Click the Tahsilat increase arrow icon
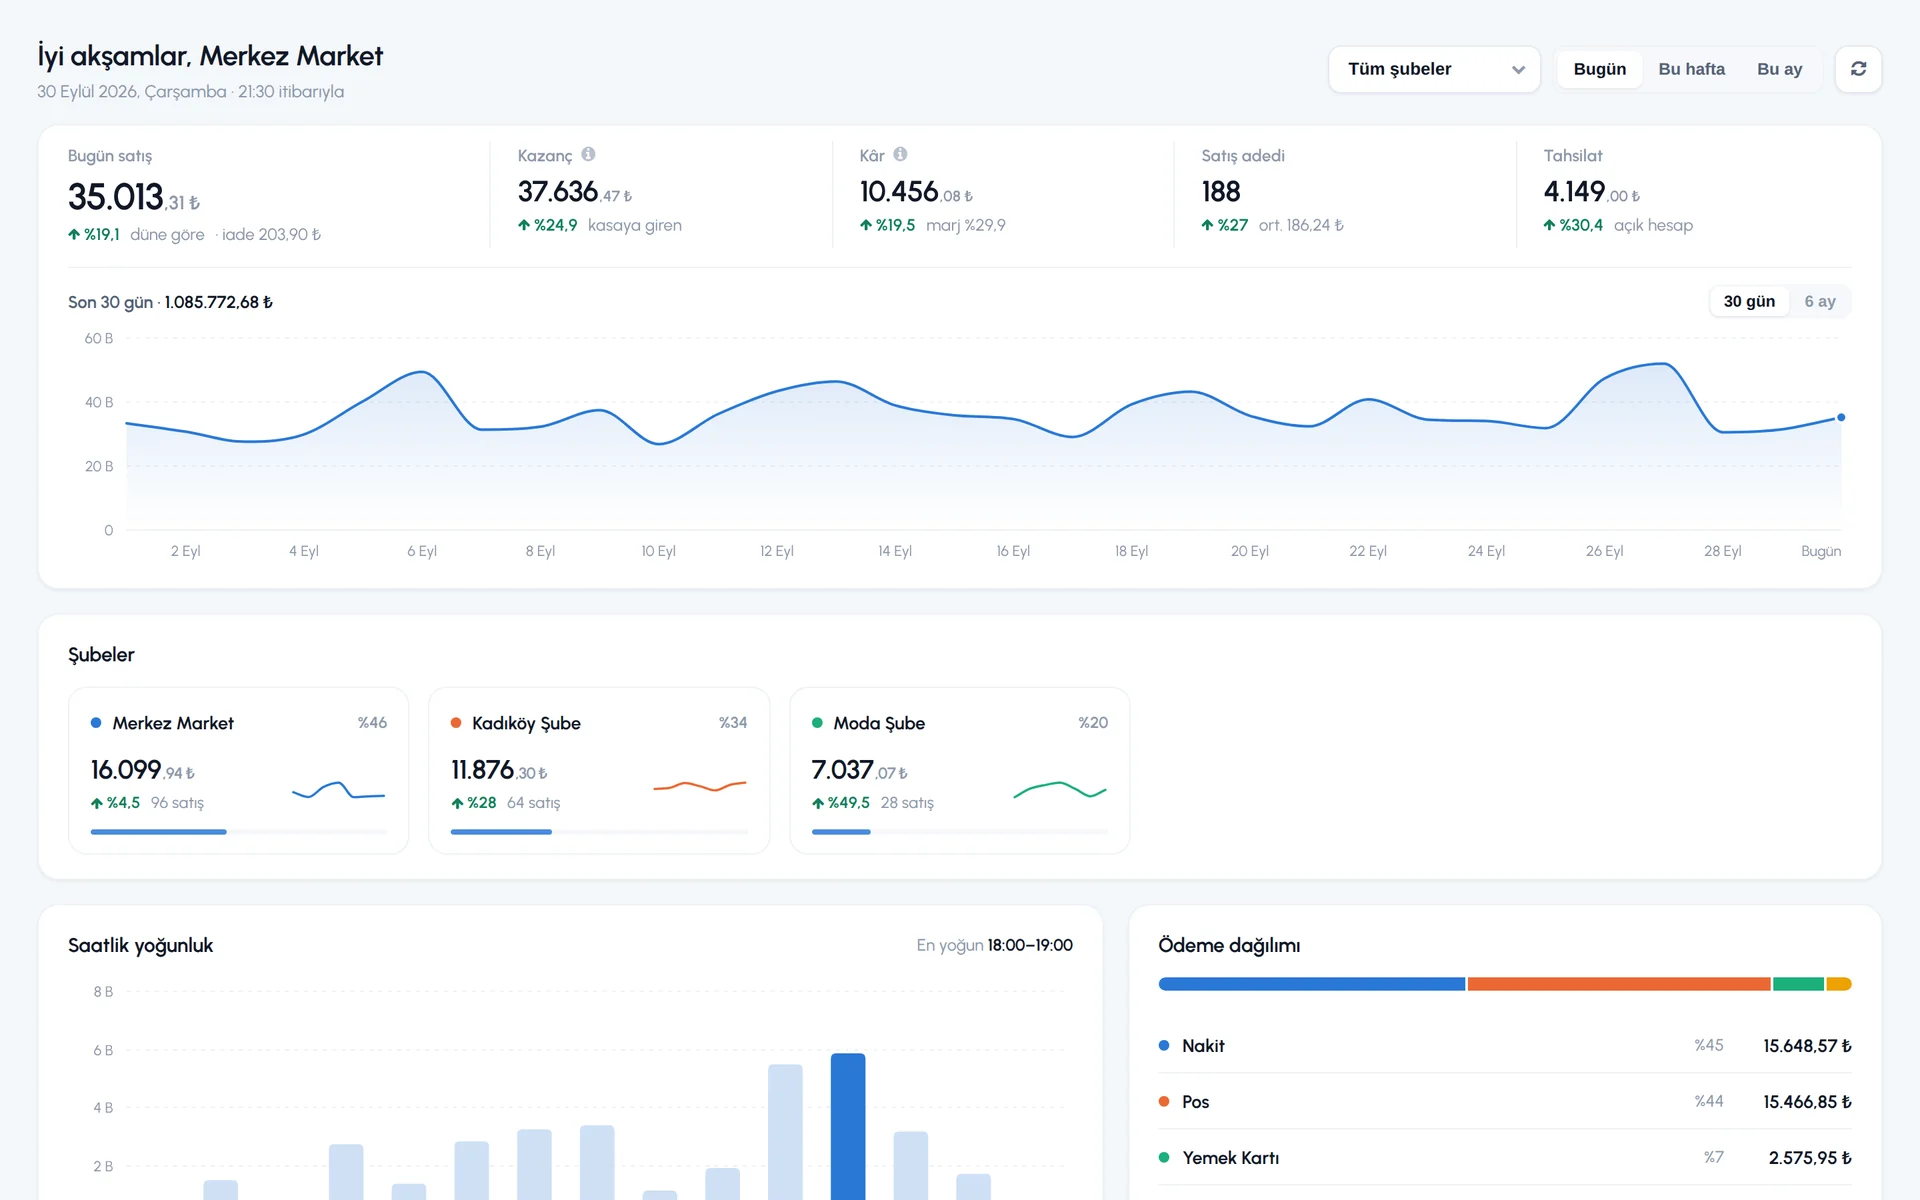This screenshot has height=1200, width=1920. [x=1549, y=225]
